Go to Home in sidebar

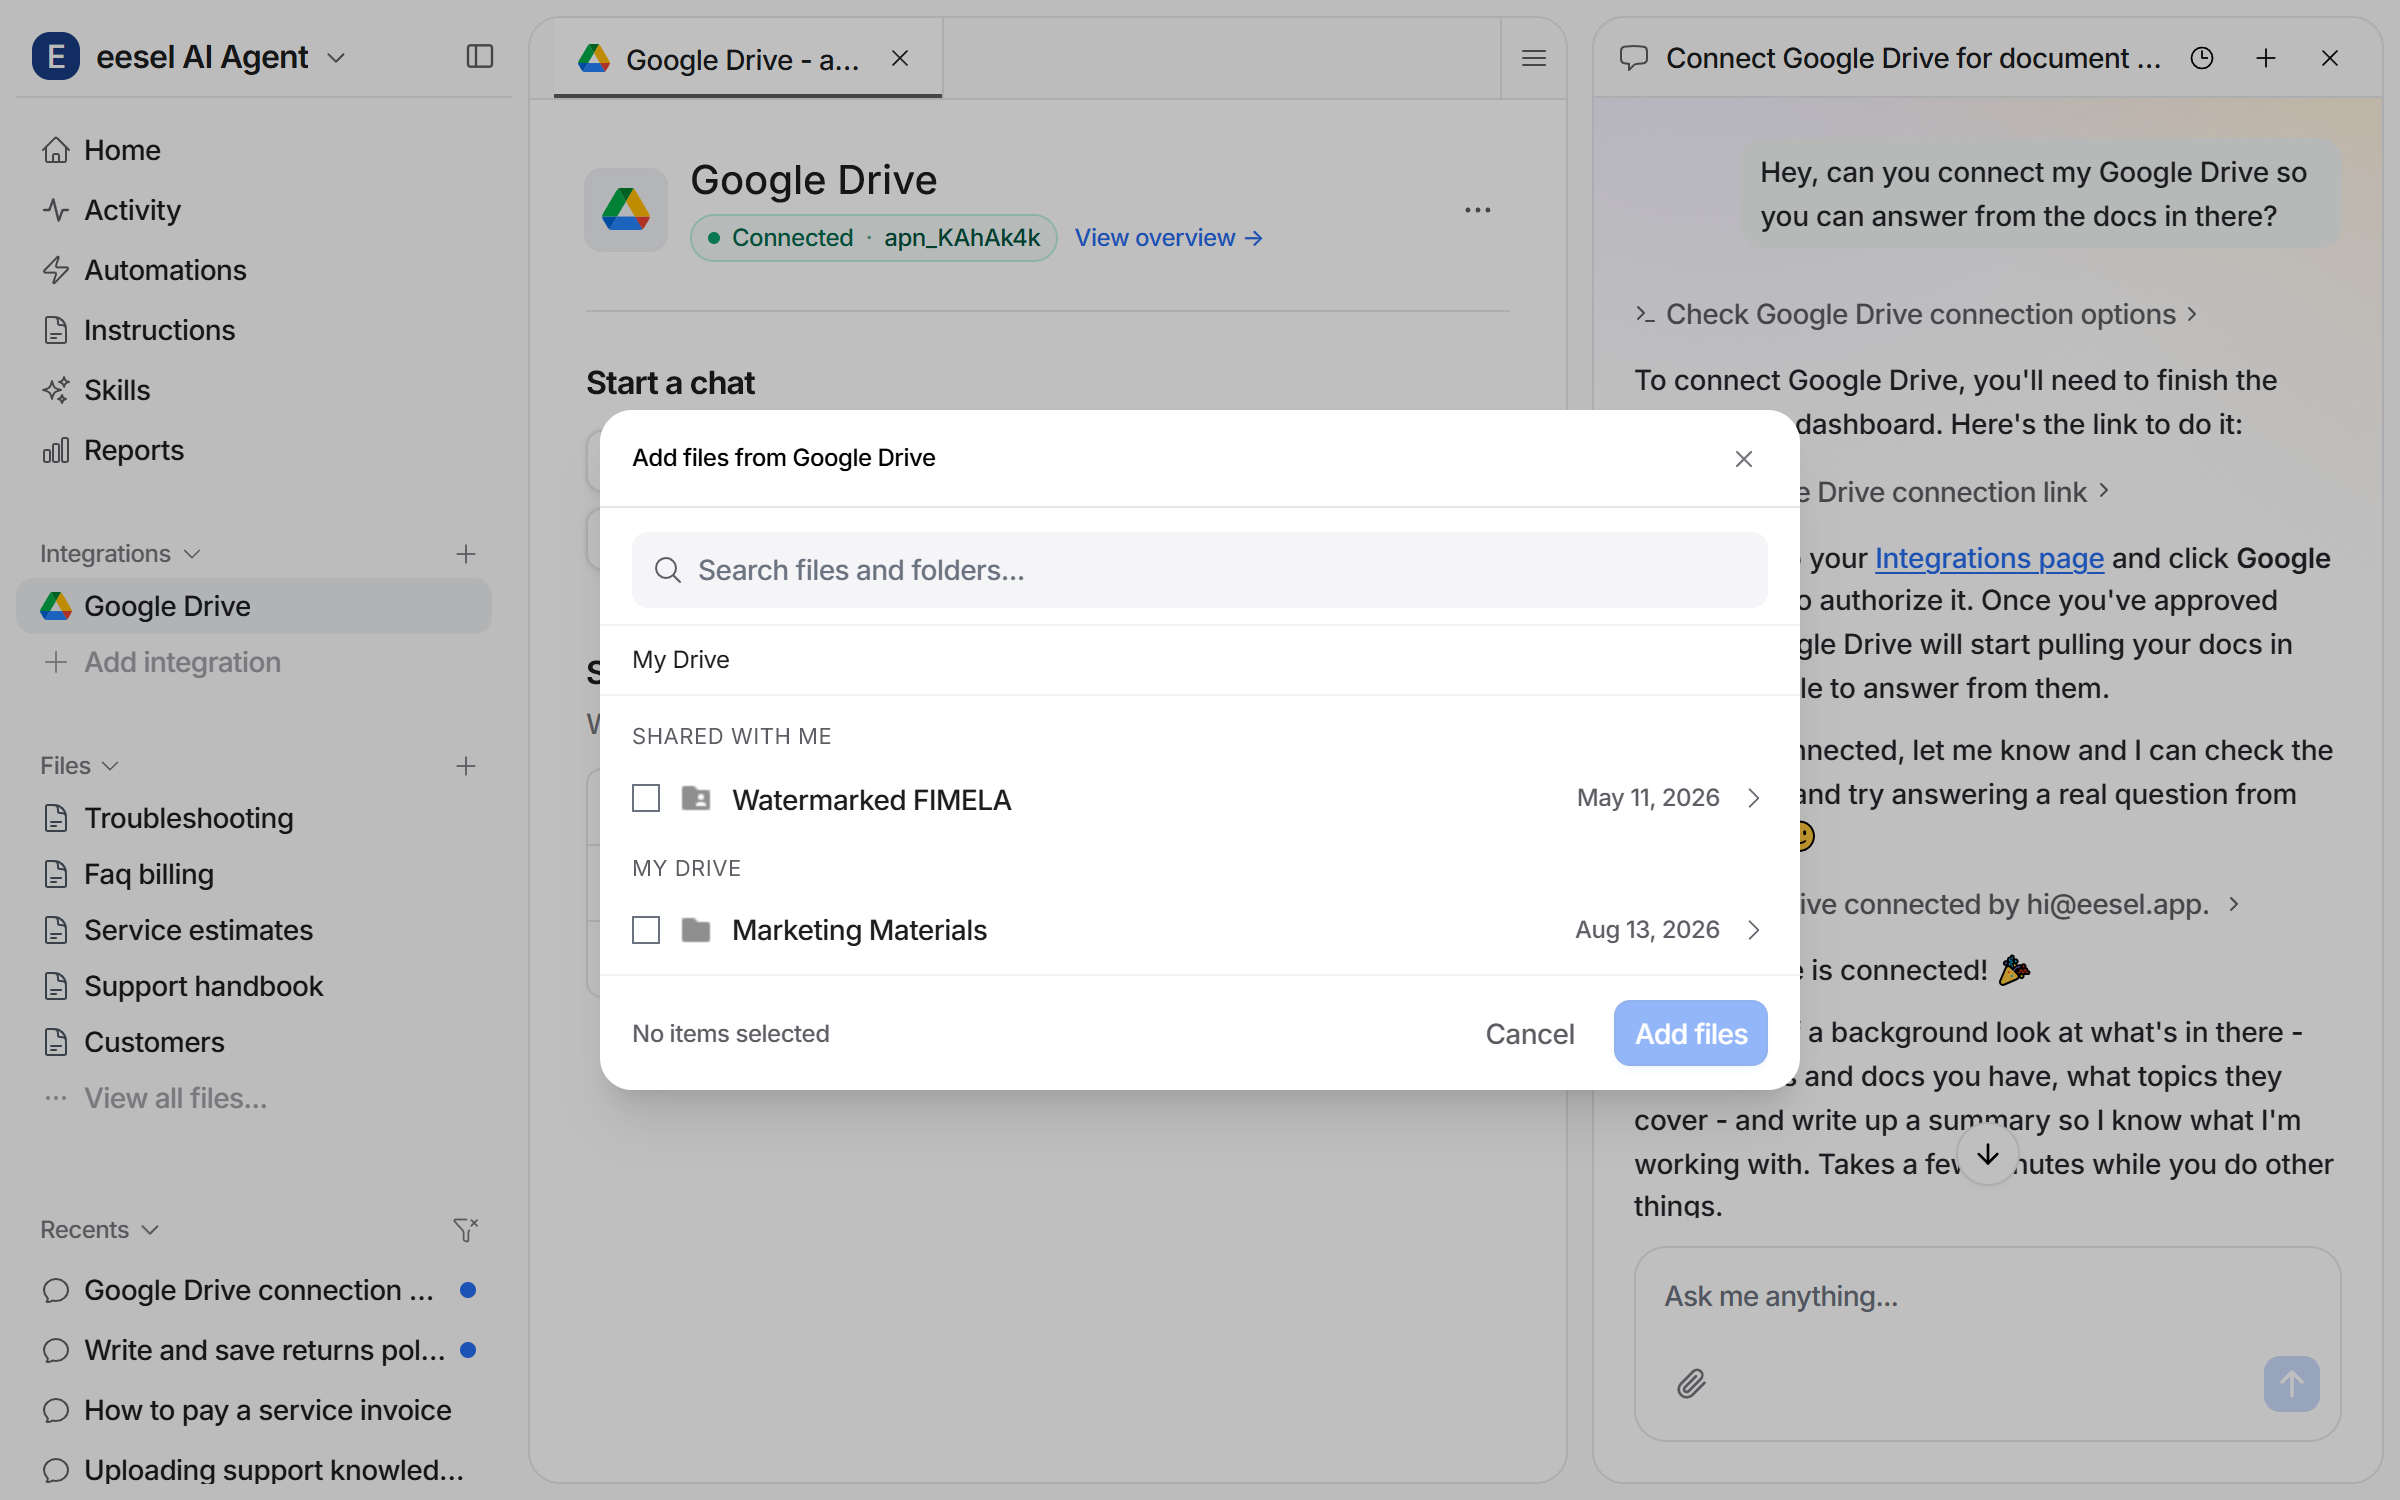point(255,150)
